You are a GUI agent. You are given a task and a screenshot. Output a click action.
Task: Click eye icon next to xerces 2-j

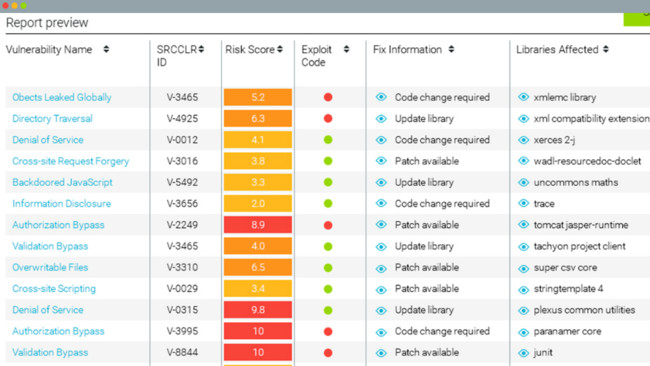[x=524, y=140]
